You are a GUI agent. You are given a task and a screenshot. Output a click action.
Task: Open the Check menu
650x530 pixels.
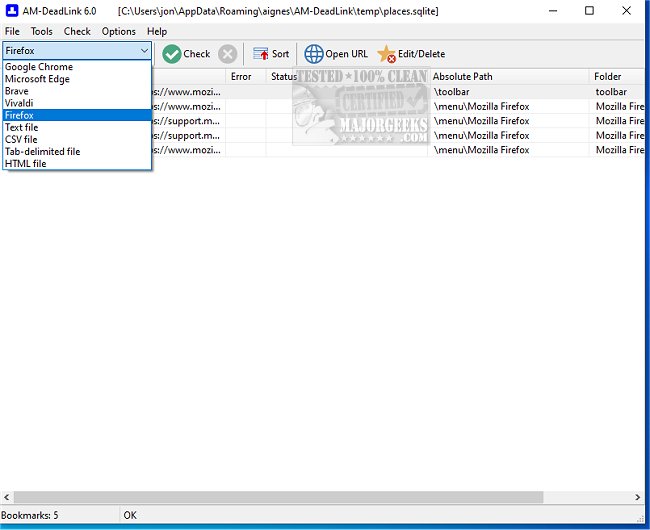pos(77,31)
